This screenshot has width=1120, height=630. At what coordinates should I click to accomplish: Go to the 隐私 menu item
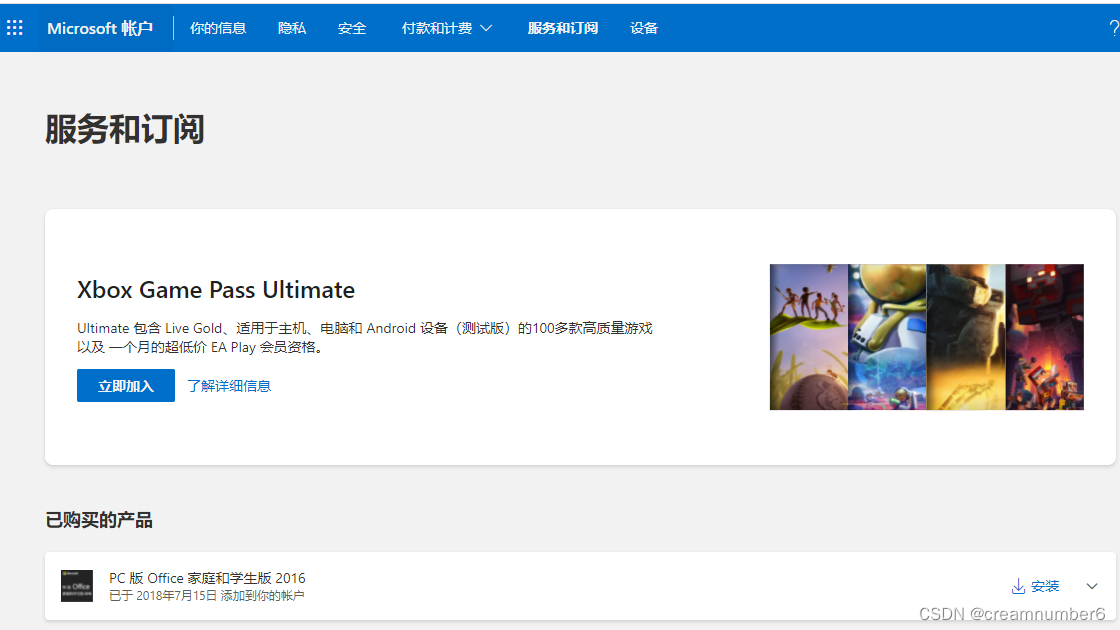click(291, 28)
